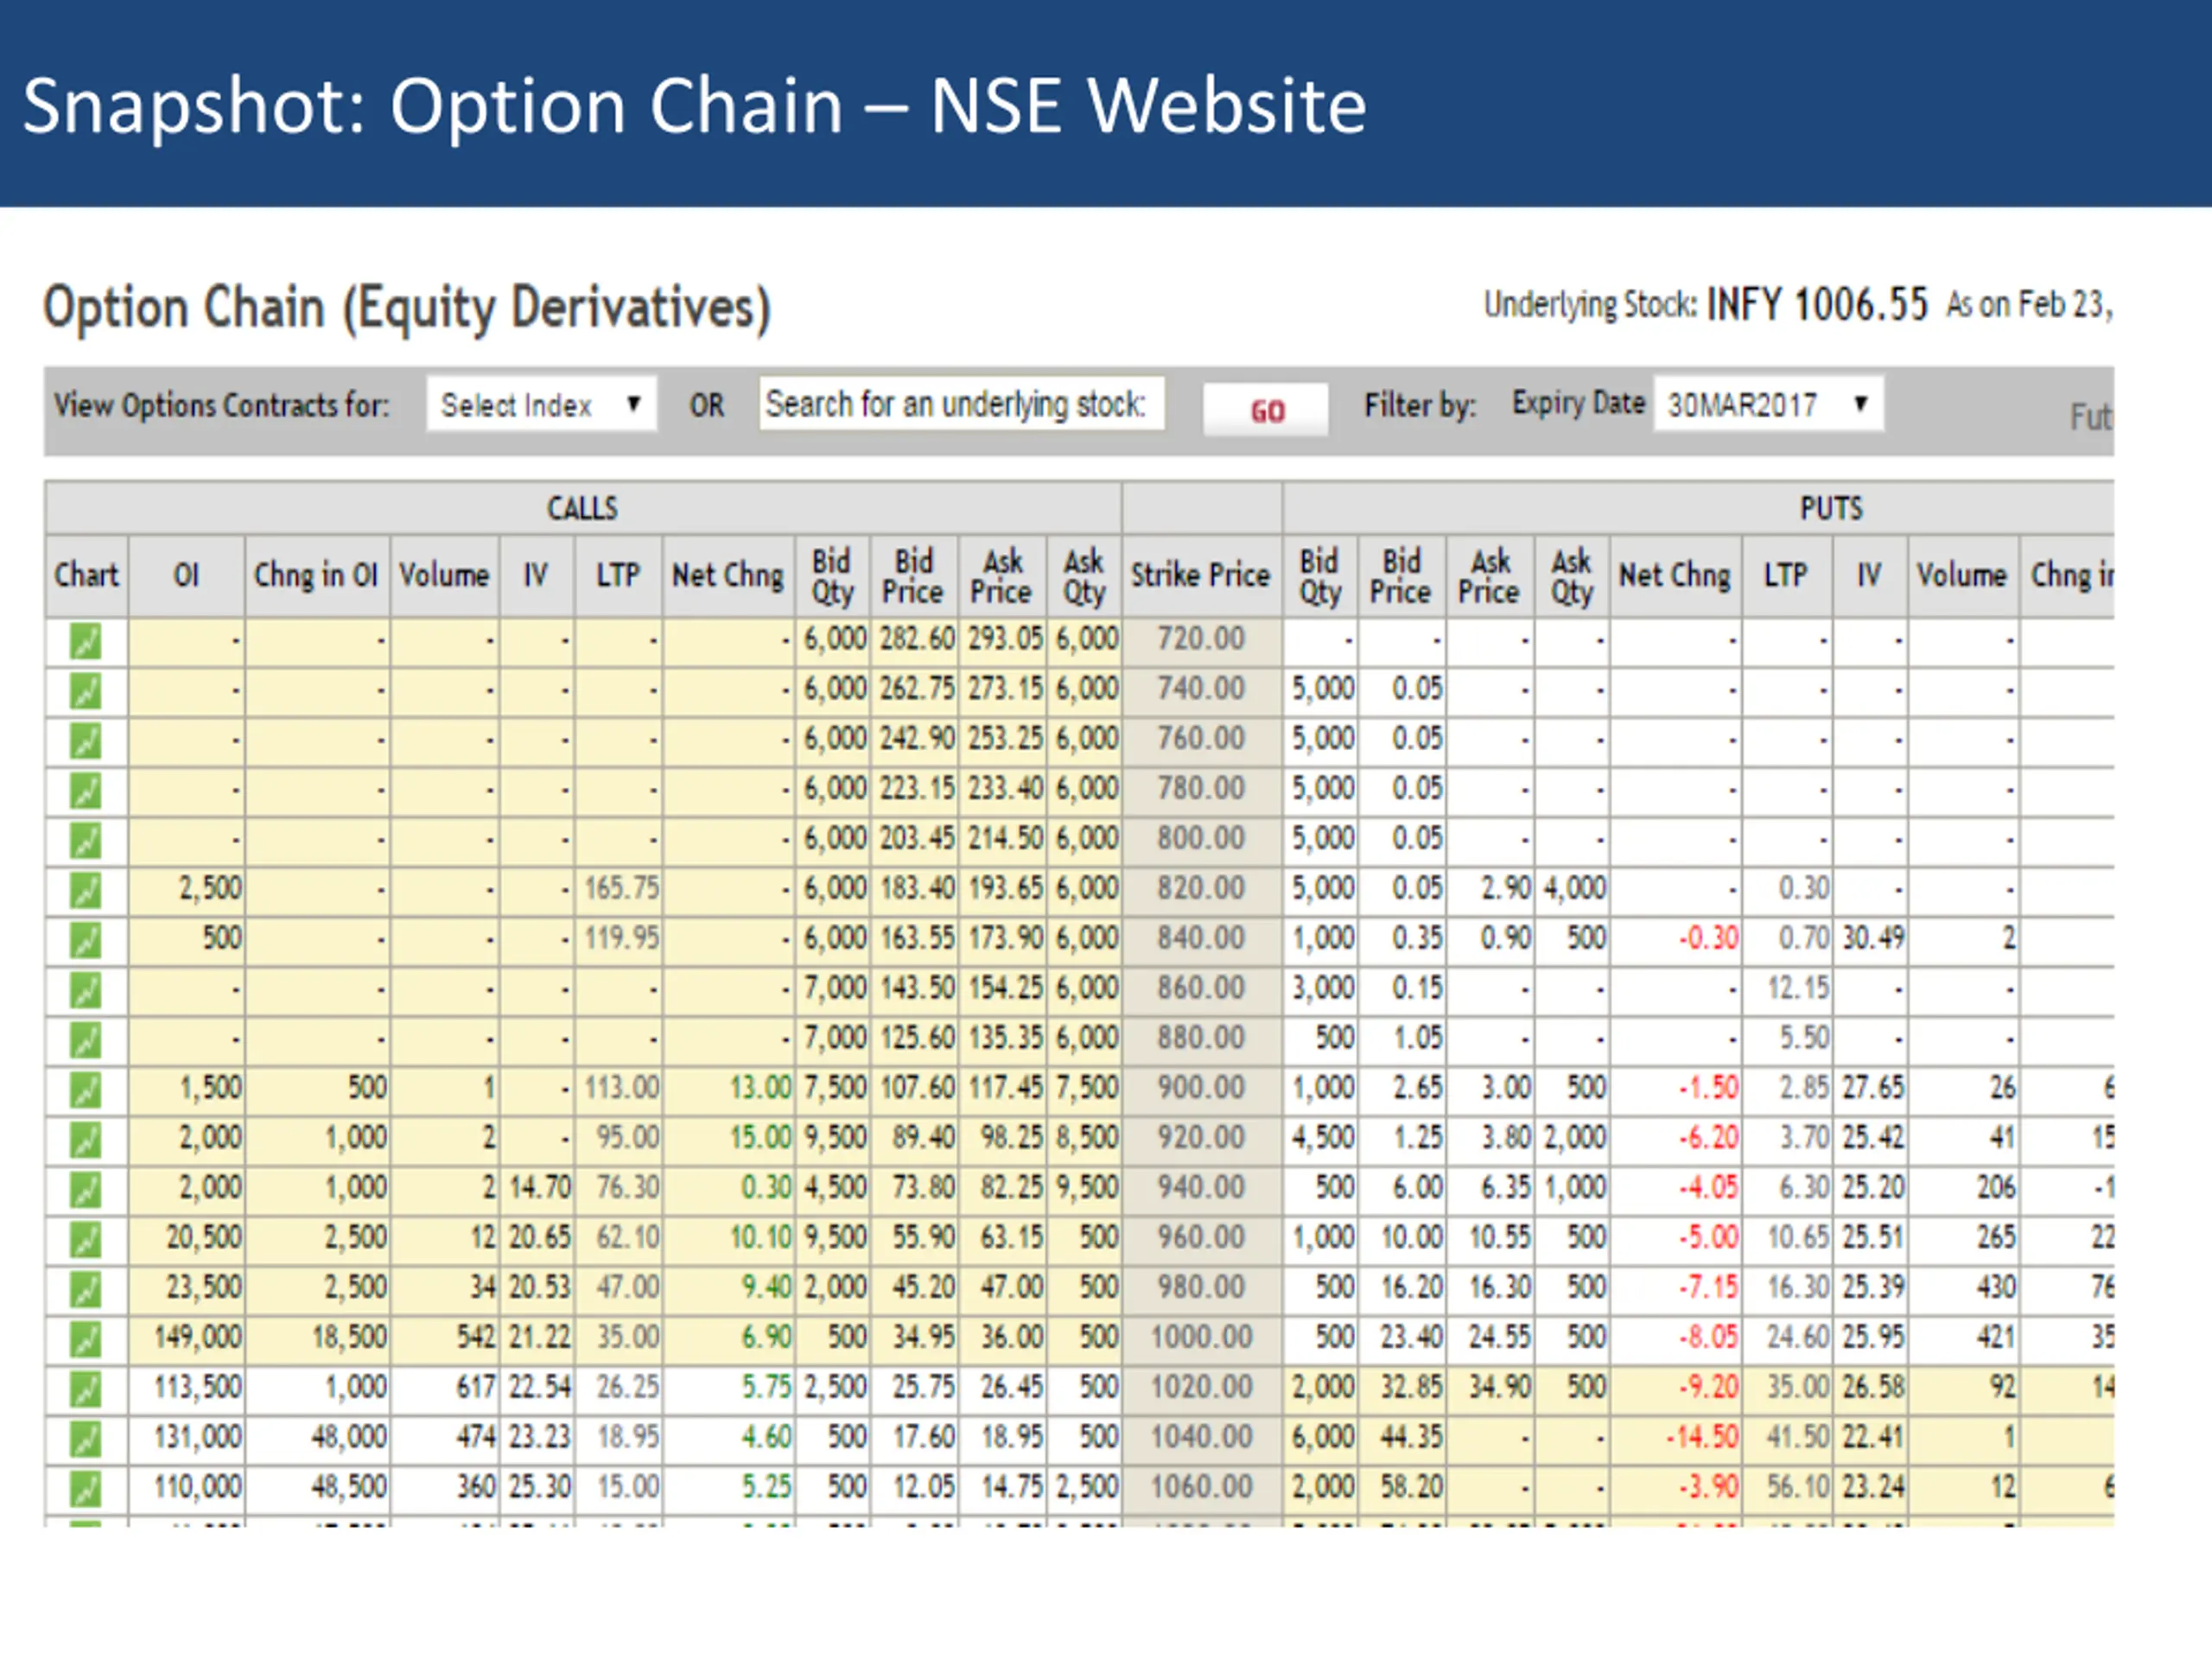Expand the Expiry Date 30MAR2017 dropdown
Image resolution: width=2212 pixels, height=1659 pixels.
tap(1768, 404)
